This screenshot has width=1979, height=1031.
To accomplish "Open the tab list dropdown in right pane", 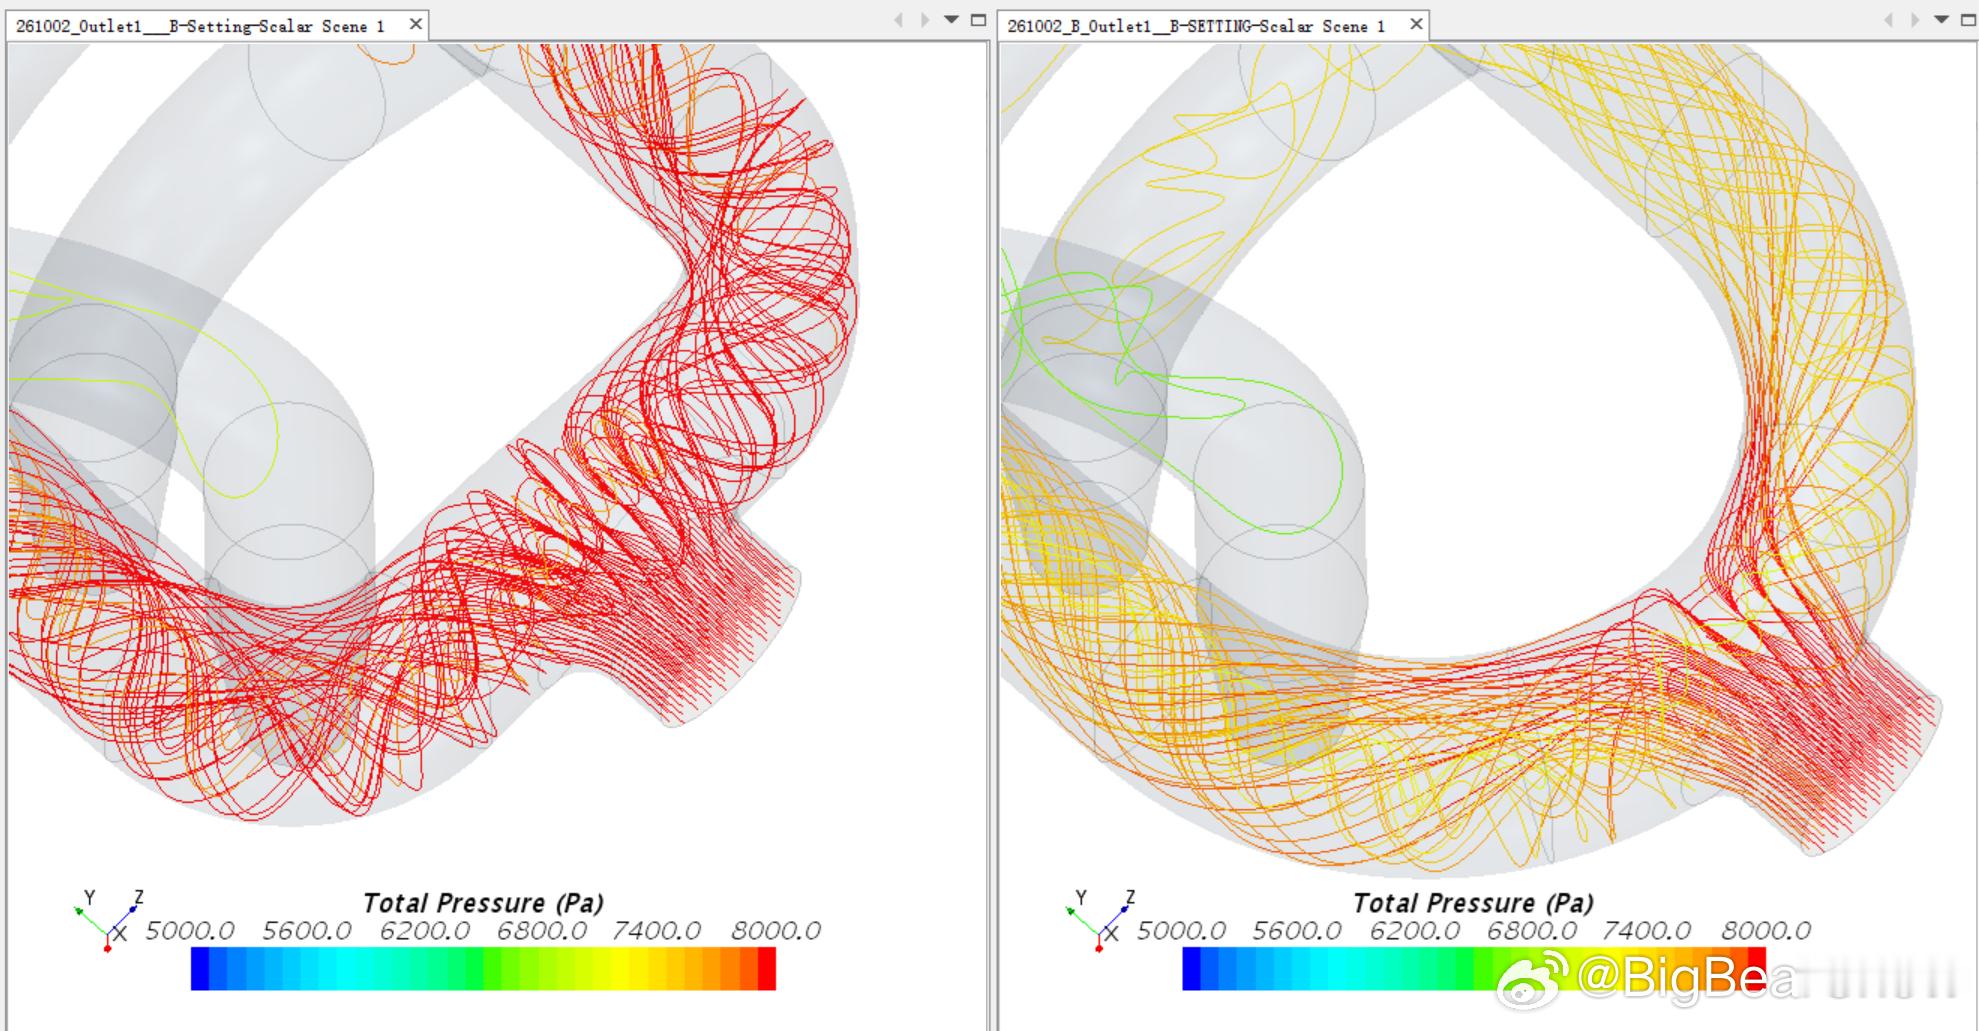I will [x=1942, y=20].
